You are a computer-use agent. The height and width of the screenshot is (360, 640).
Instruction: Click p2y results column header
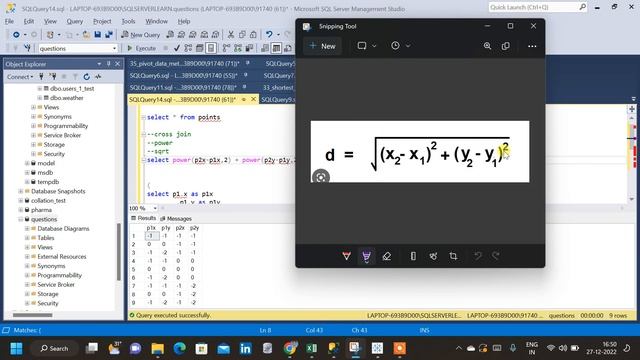click(194, 228)
